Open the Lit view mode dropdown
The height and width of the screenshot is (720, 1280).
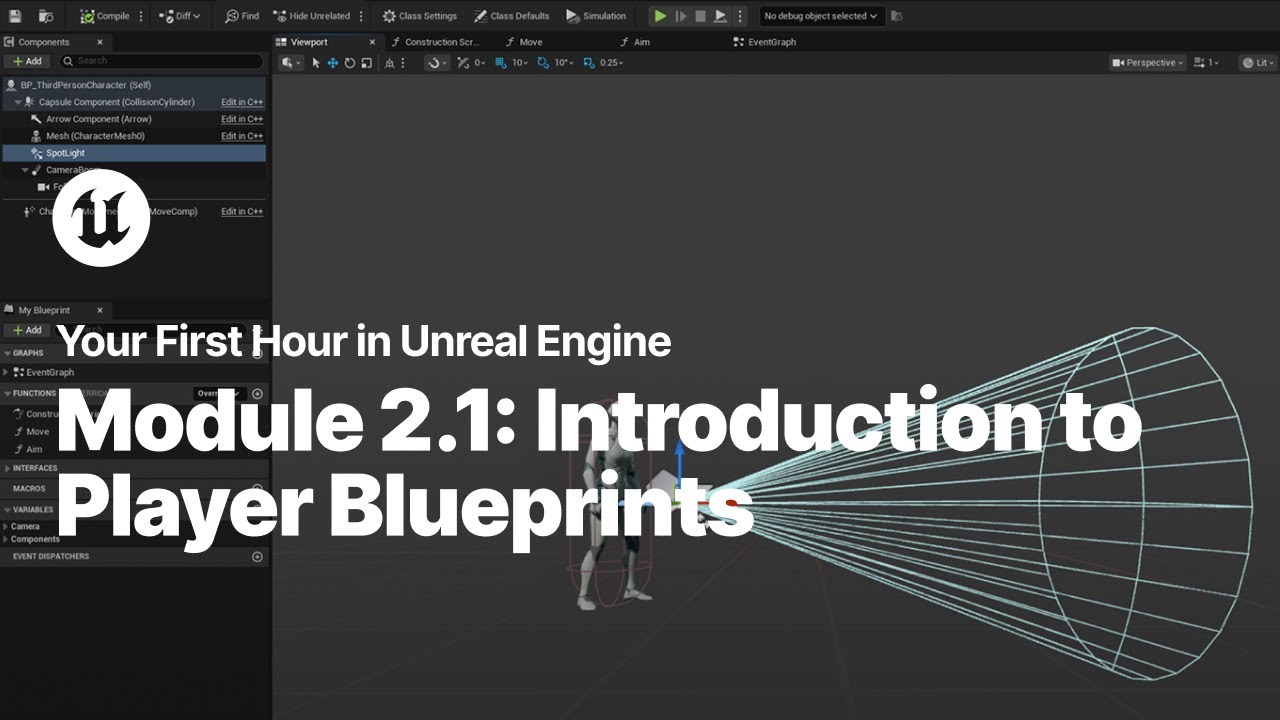[1259, 62]
